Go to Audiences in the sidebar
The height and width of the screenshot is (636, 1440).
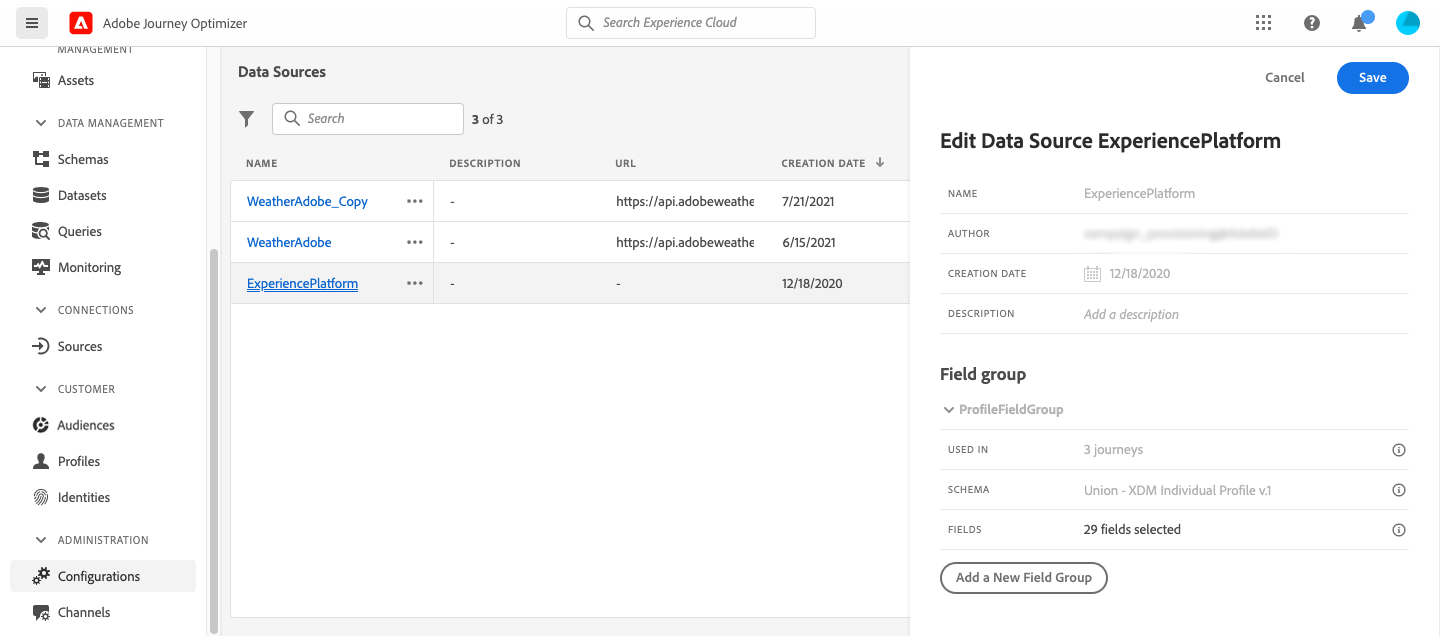(86, 425)
